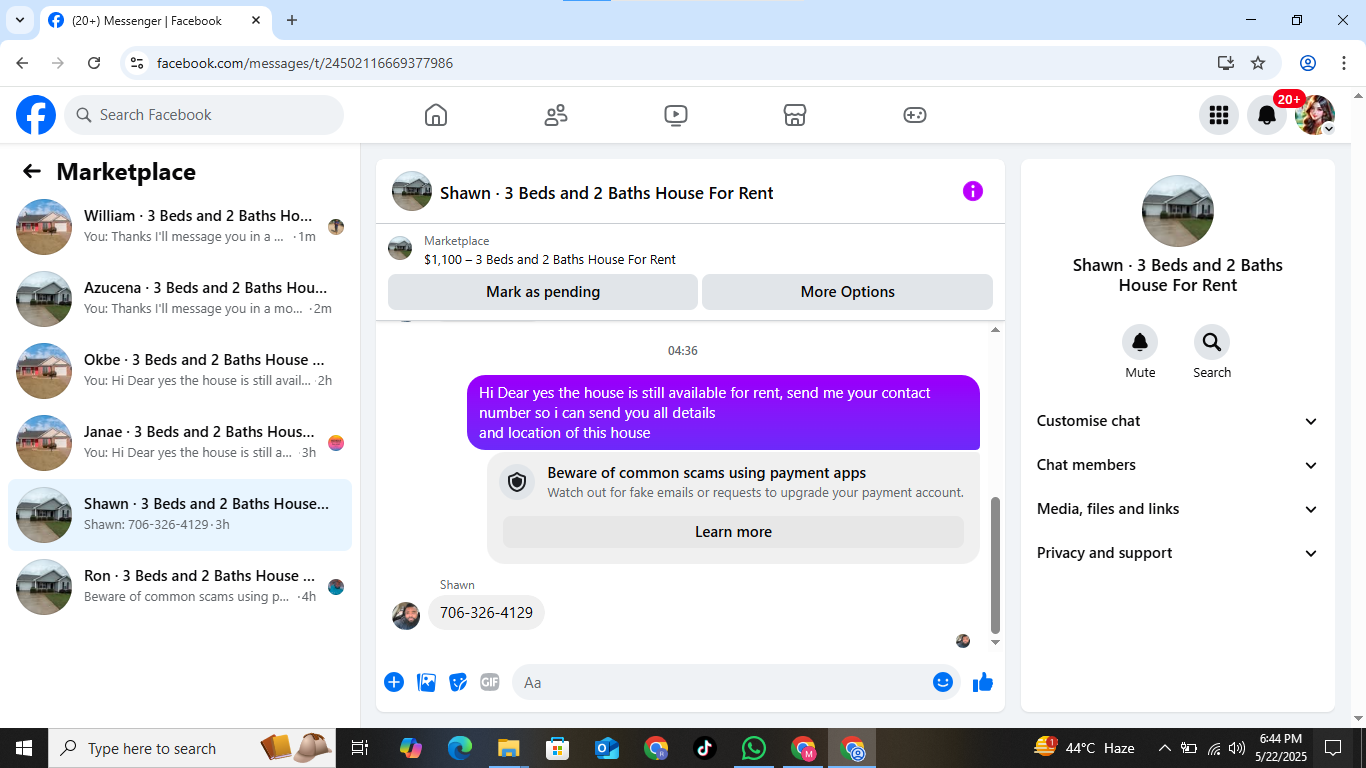Click the message scrollbar thumb

tap(995, 565)
